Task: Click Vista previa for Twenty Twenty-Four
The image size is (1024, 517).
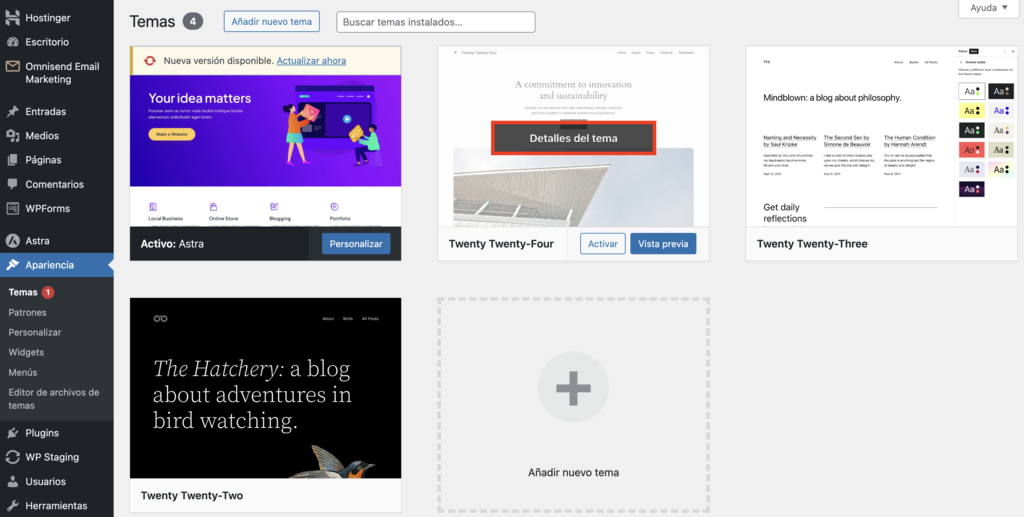Action: click(x=663, y=243)
